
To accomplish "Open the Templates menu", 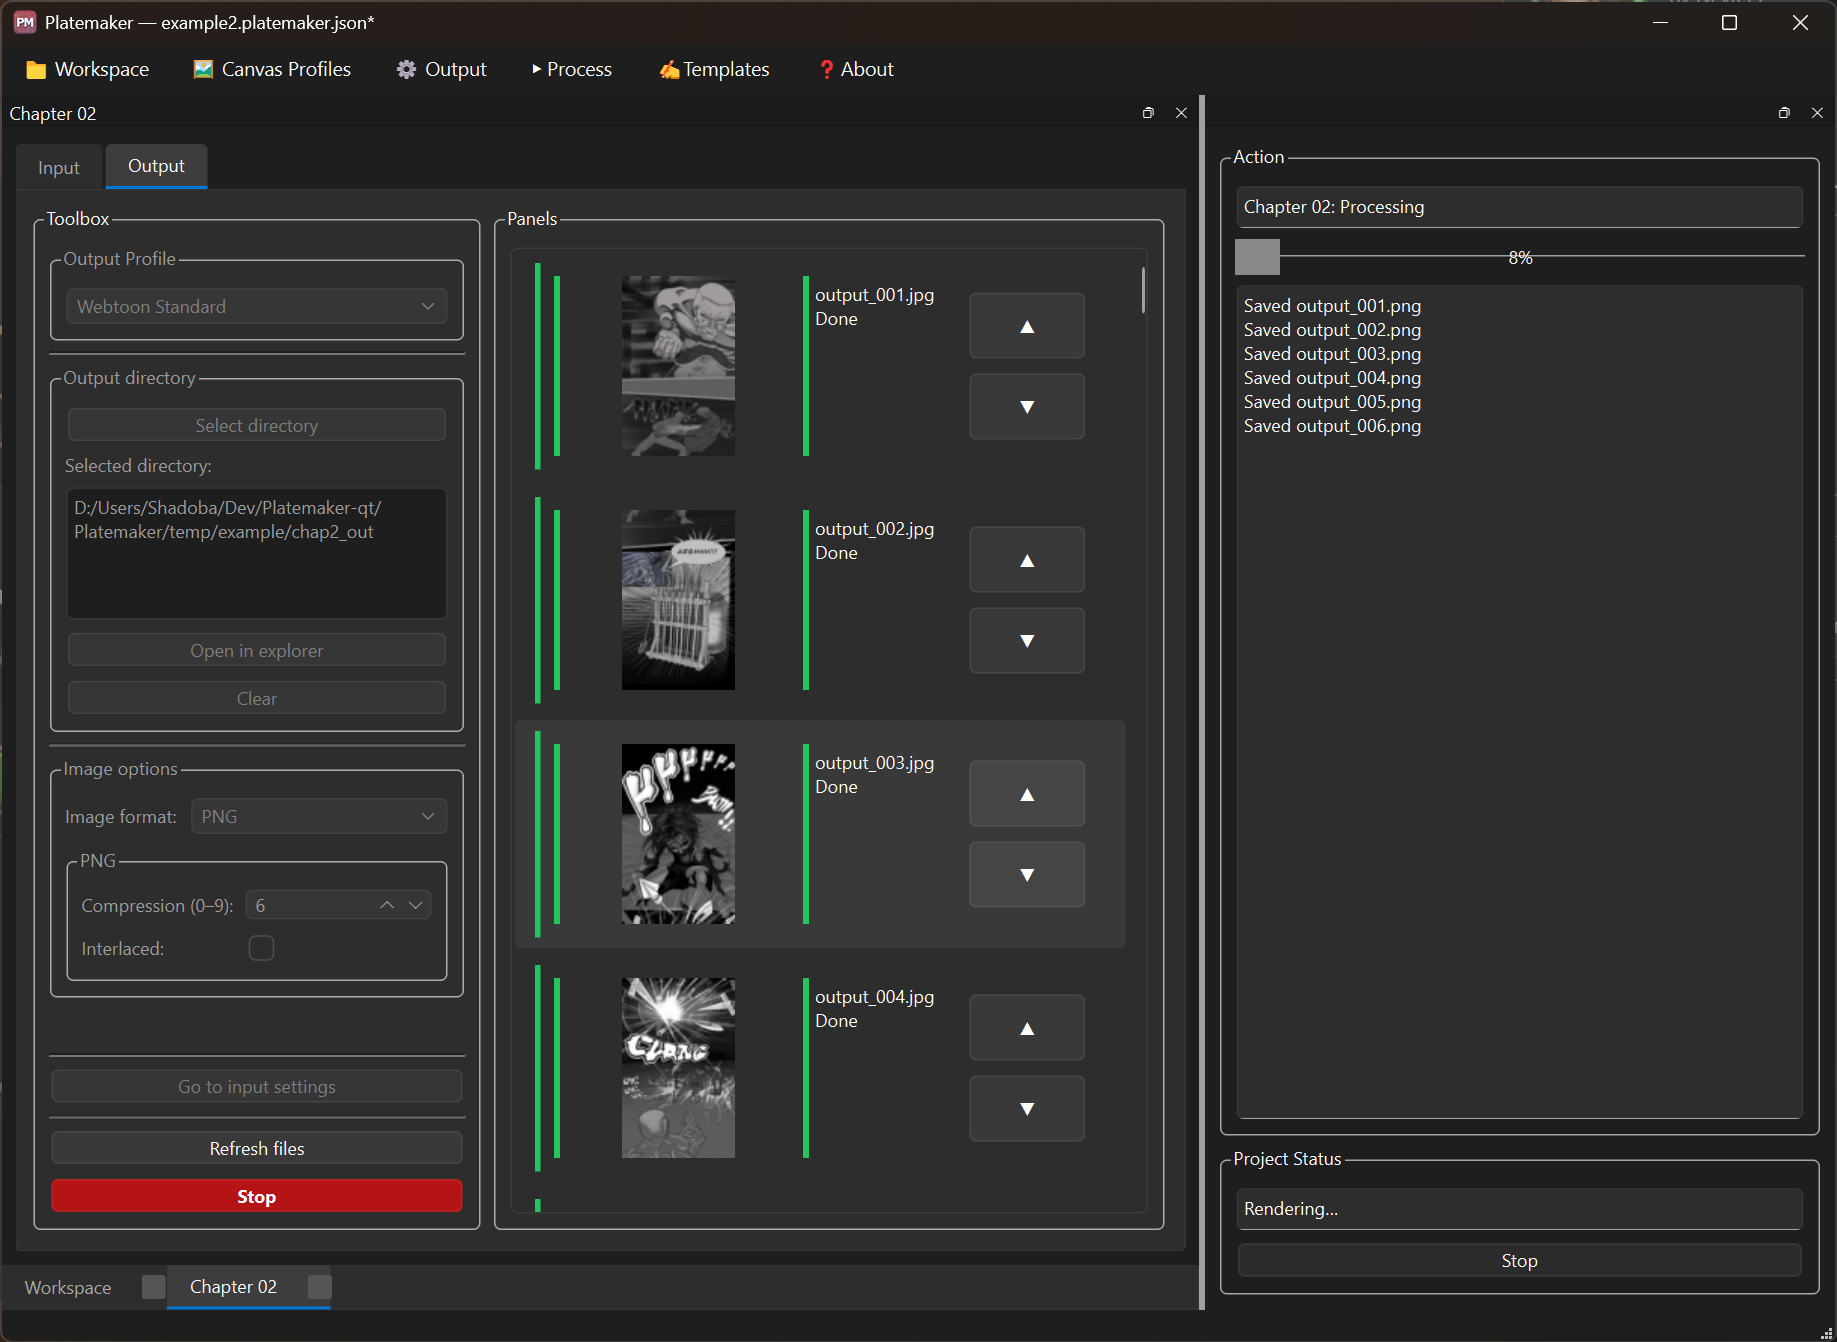I will point(714,69).
